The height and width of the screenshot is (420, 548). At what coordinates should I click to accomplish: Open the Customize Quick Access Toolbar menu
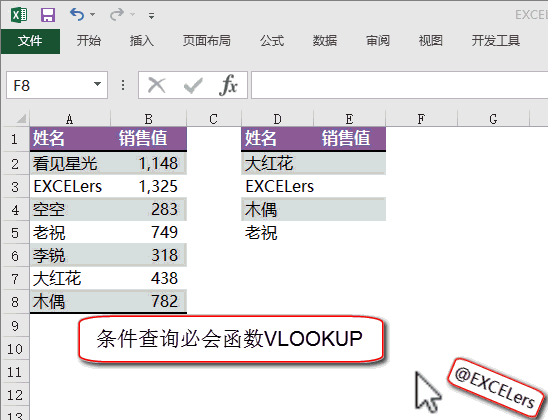(x=151, y=16)
